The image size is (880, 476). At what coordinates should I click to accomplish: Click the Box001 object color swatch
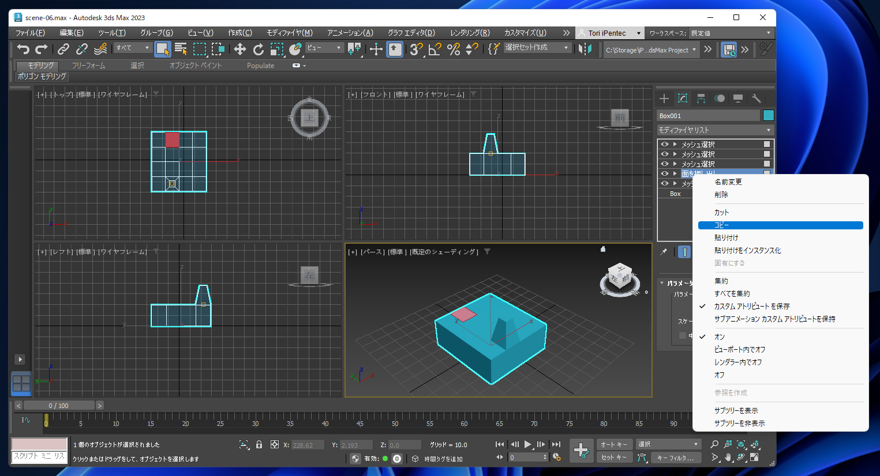[768, 115]
